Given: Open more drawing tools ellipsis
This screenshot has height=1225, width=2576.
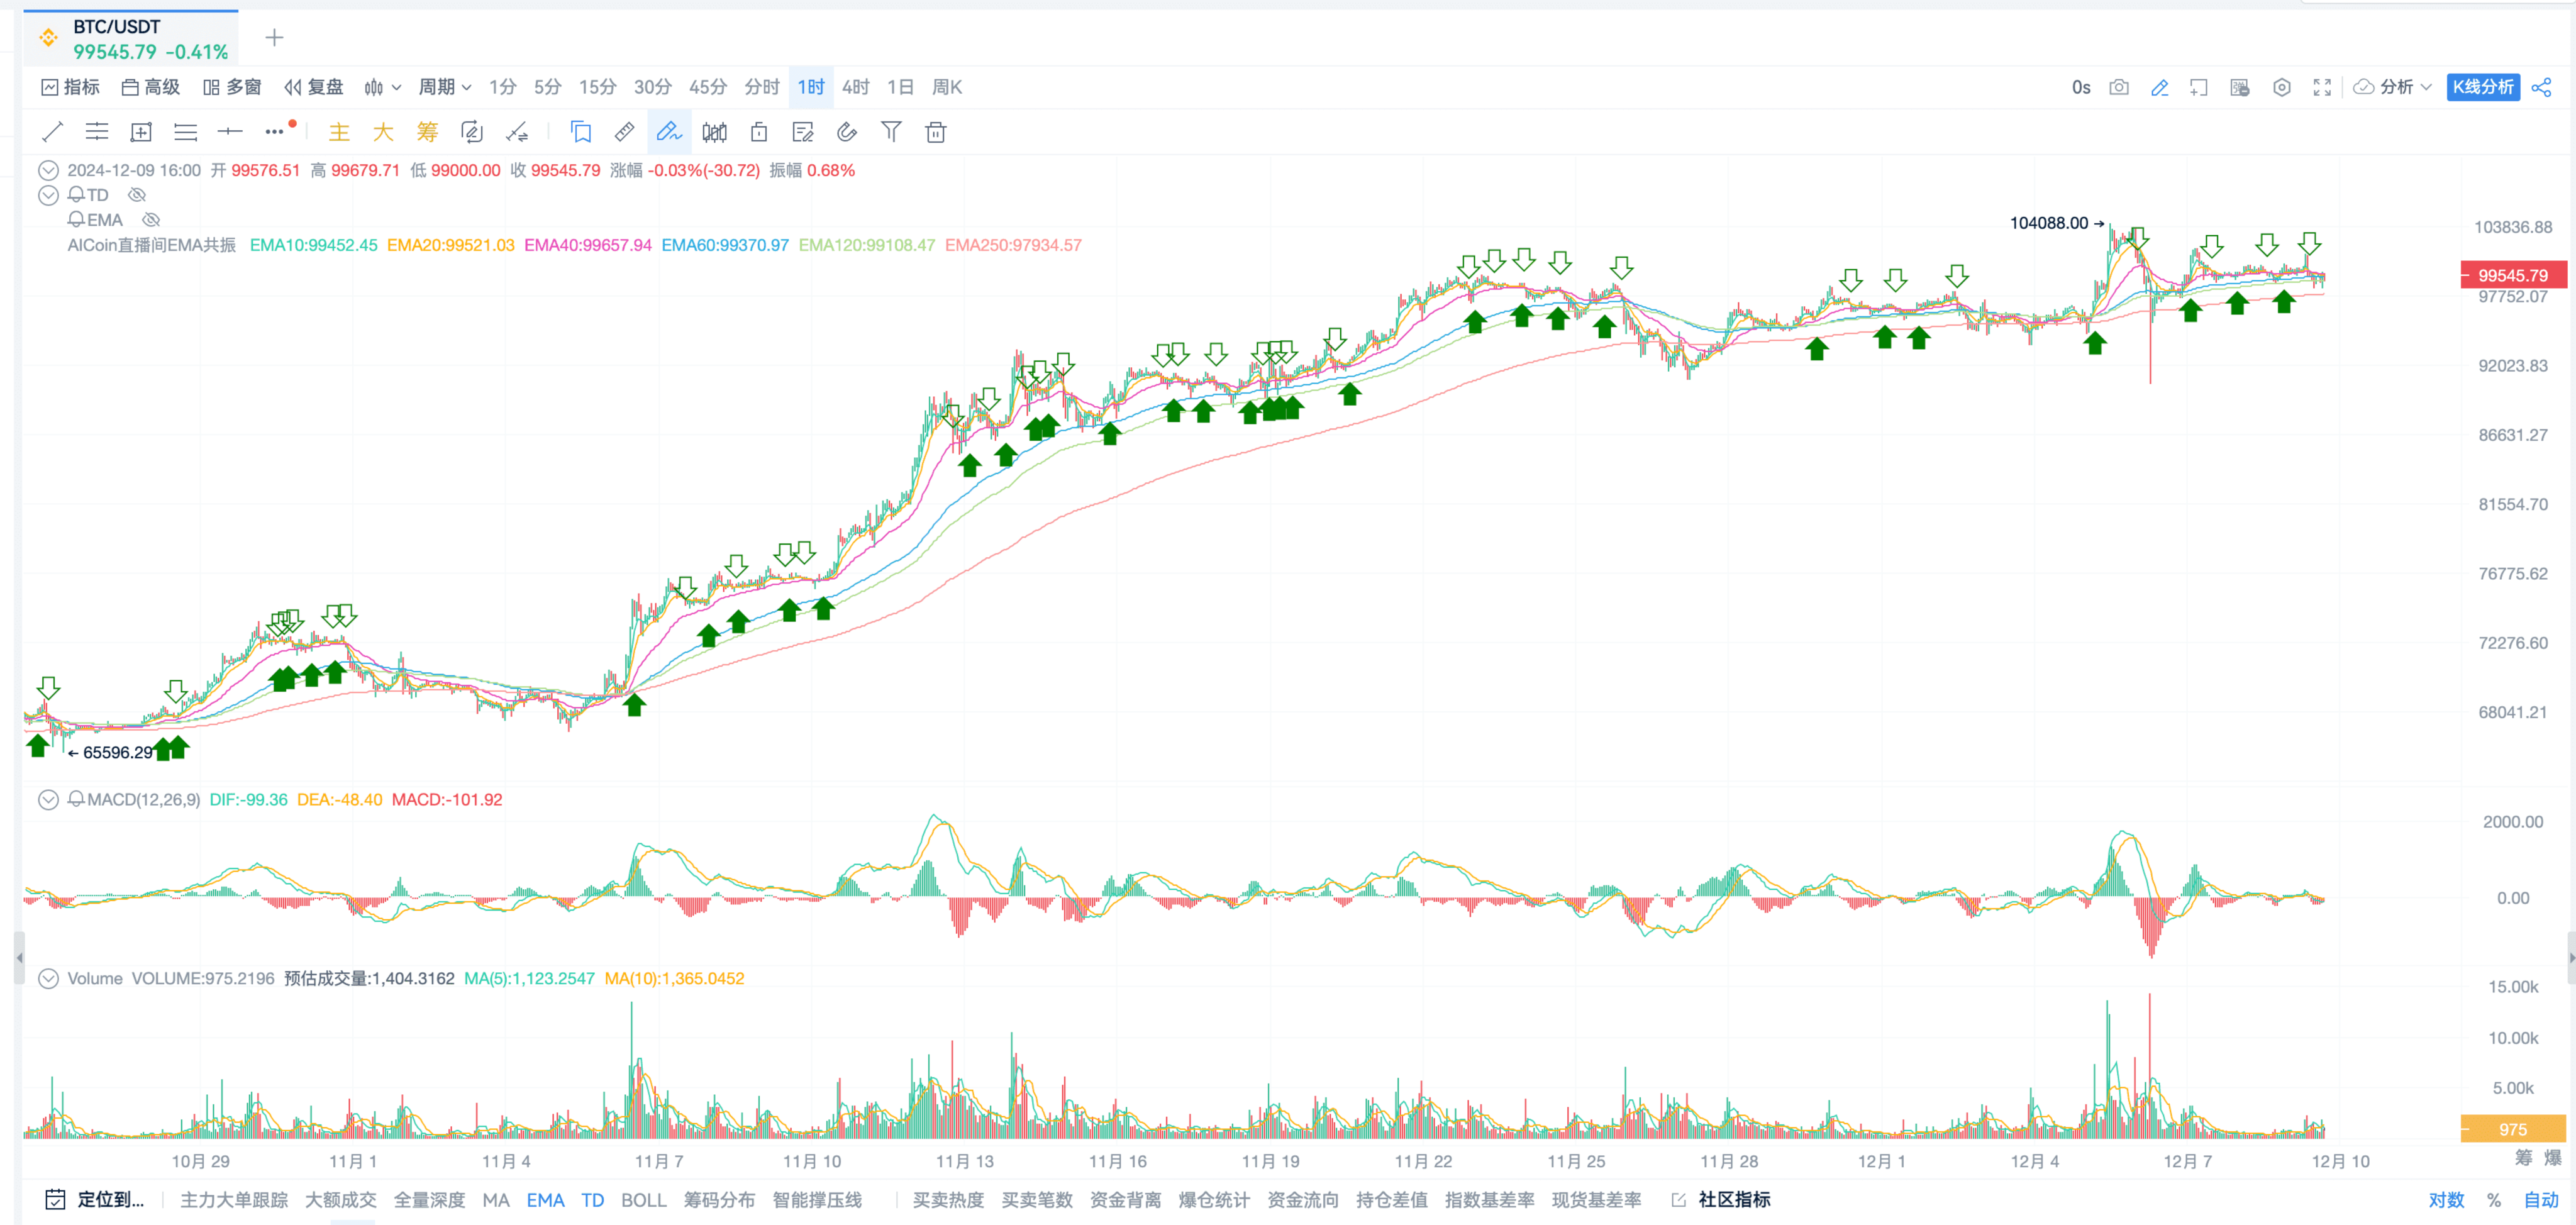Looking at the screenshot, I should 275,131.
